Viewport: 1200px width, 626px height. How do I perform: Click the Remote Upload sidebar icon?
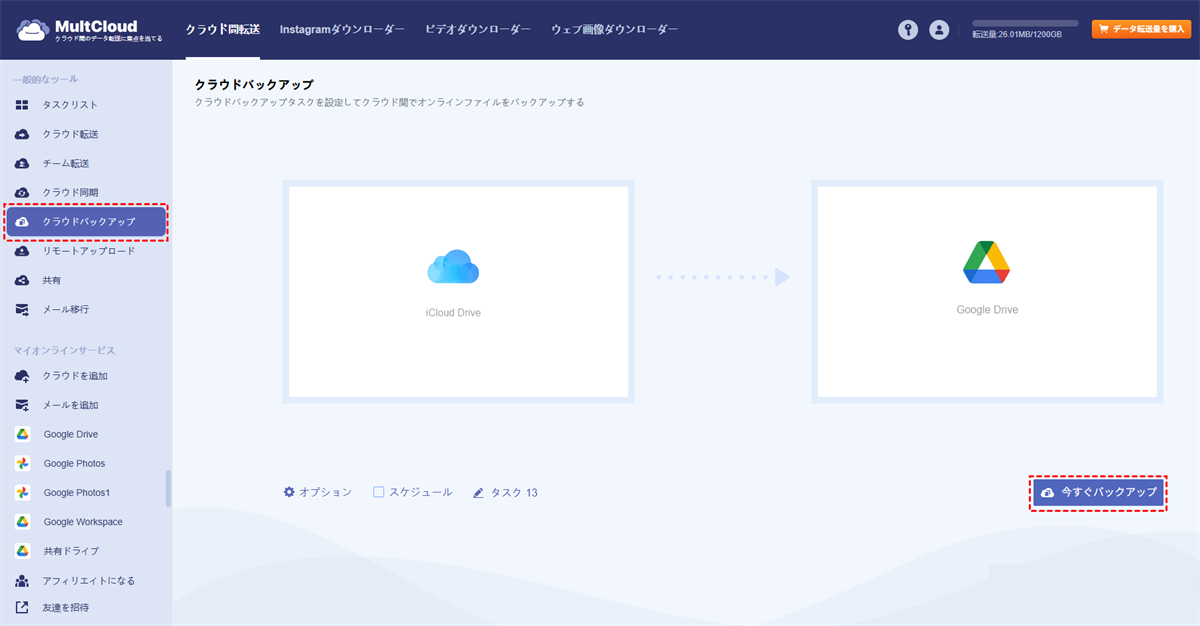(22, 251)
